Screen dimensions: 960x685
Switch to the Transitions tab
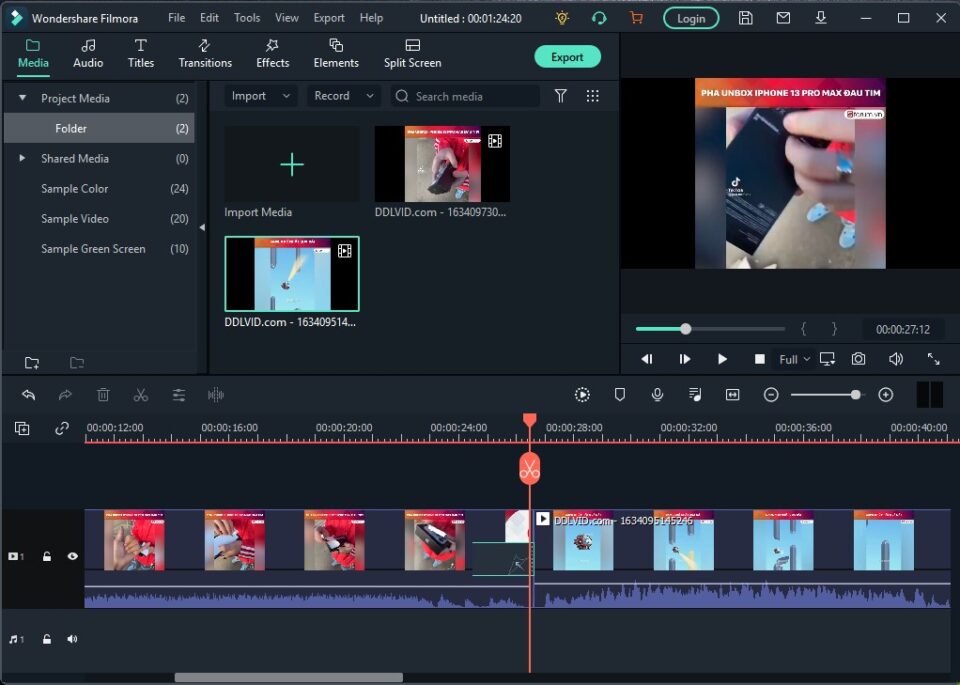coord(204,54)
